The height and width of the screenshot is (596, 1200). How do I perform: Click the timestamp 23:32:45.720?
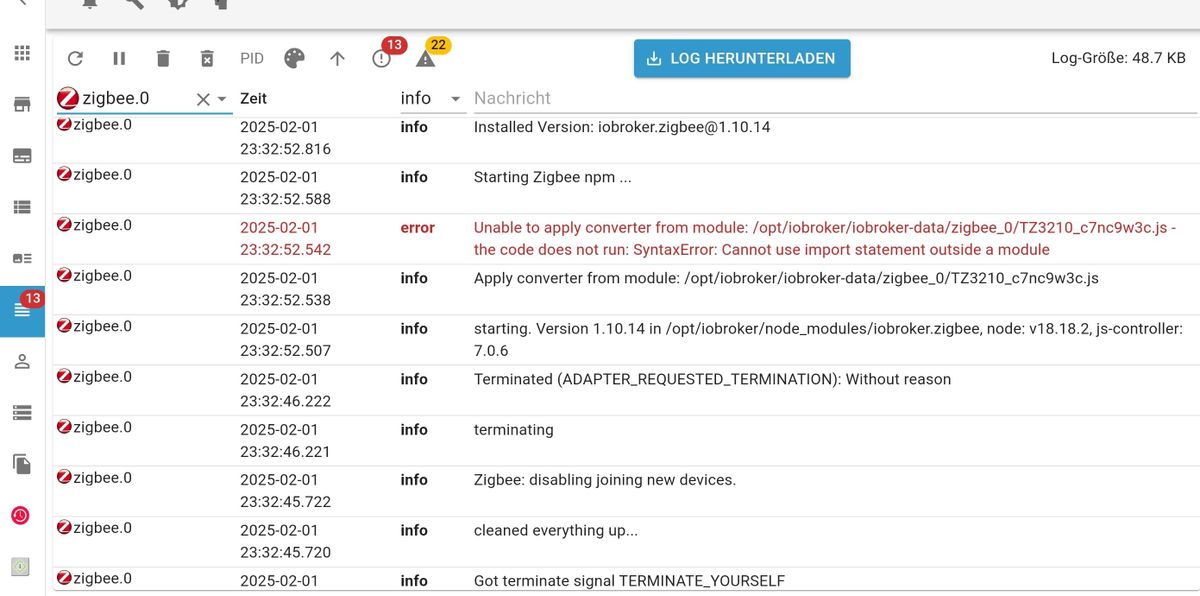286,552
